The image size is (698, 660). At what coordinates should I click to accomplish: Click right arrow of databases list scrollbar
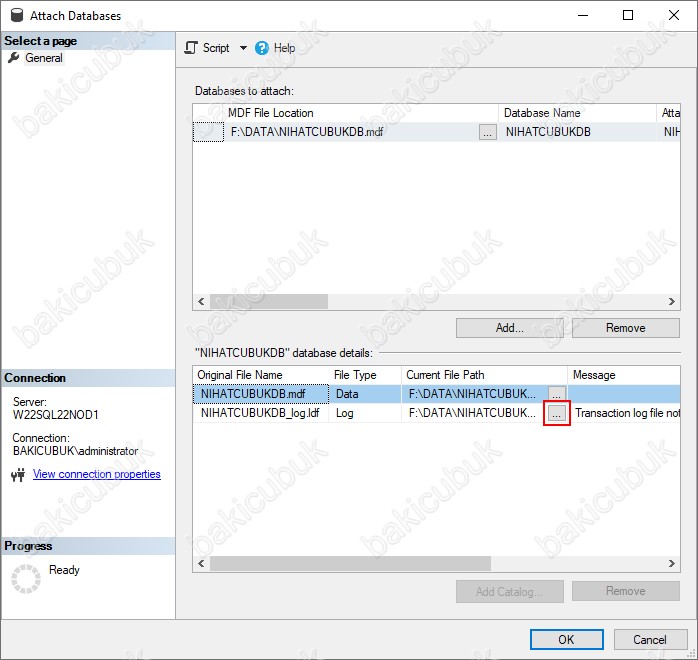pos(672,301)
